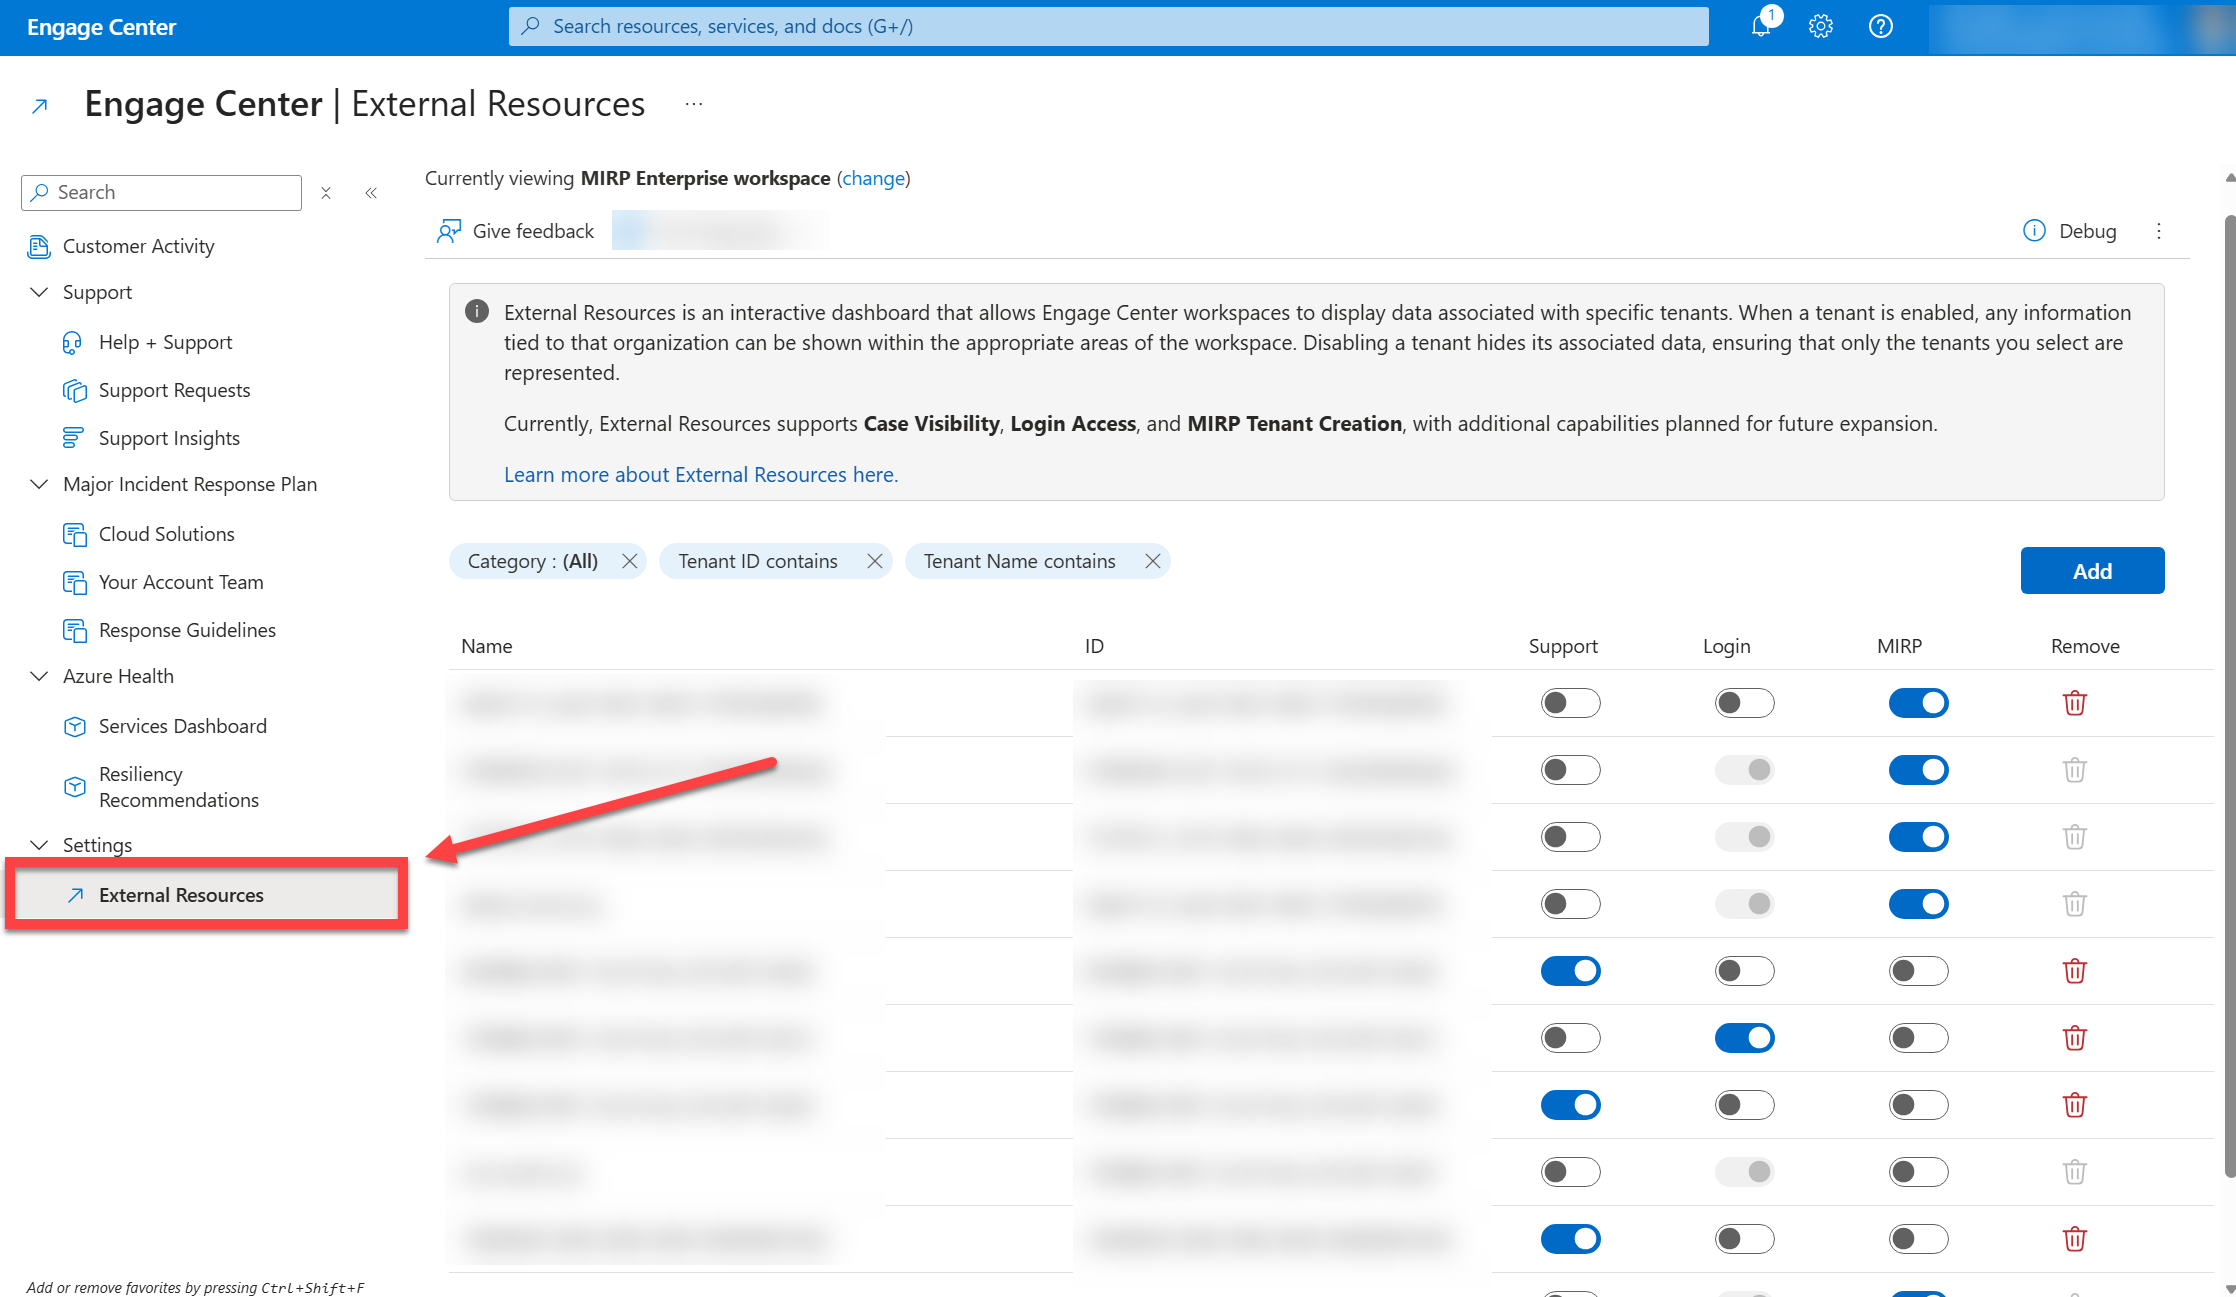Viewport: 2236px width, 1297px height.
Task: Remove the Category filter chip
Action: pos(630,561)
